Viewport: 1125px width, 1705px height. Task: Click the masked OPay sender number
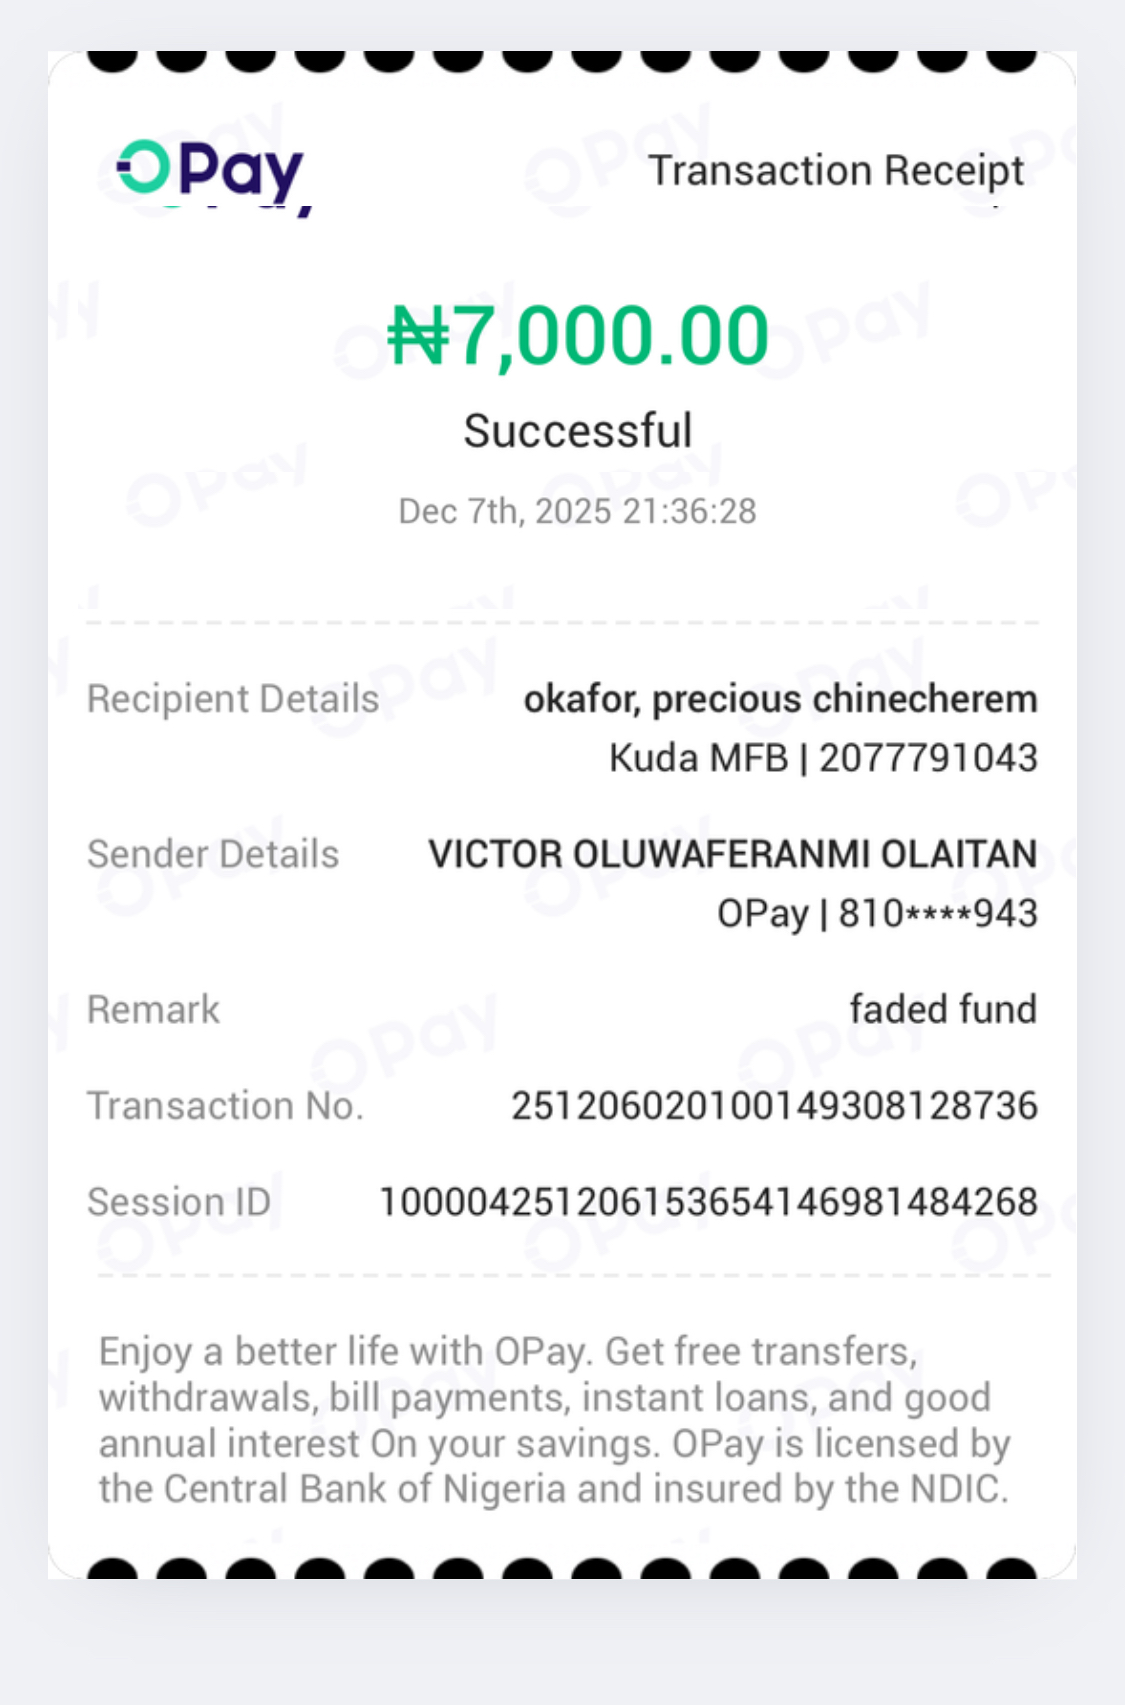(877, 913)
